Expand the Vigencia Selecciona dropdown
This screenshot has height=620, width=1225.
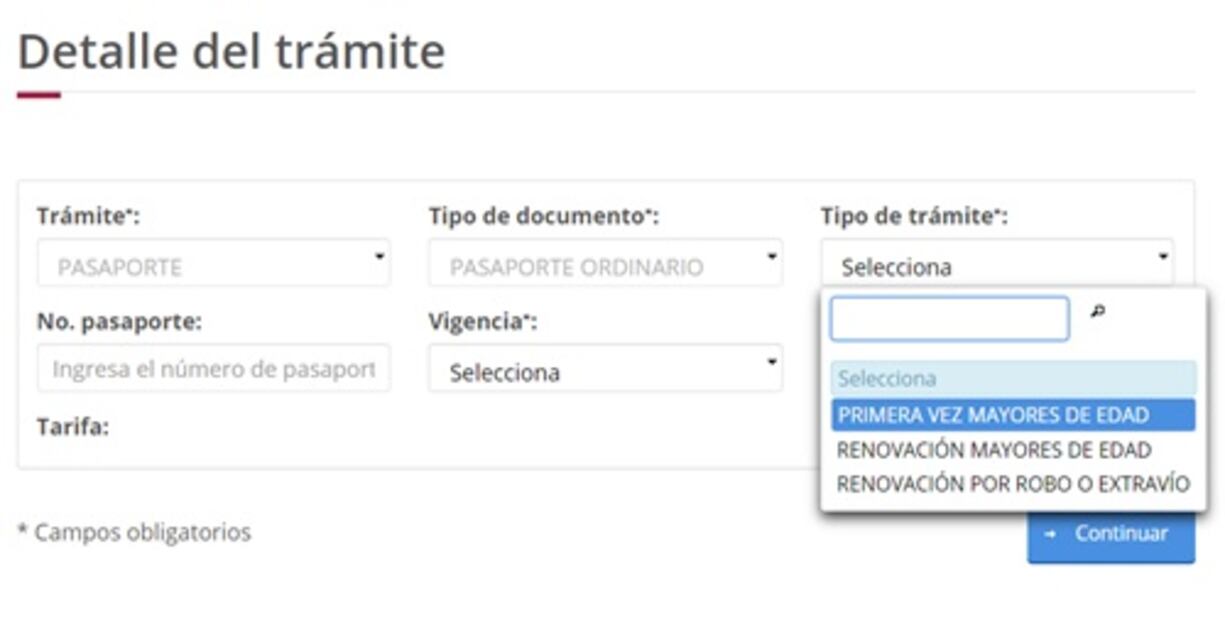pos(606,368)
